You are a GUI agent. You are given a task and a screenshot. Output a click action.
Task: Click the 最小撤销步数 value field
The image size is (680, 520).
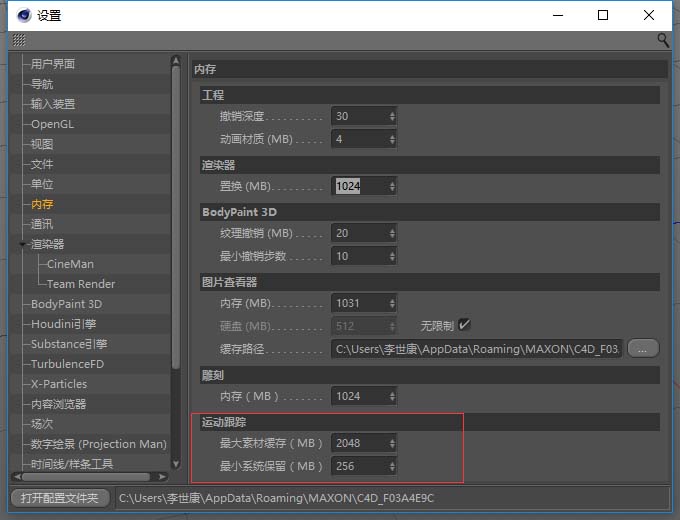[x=359, y=256]
